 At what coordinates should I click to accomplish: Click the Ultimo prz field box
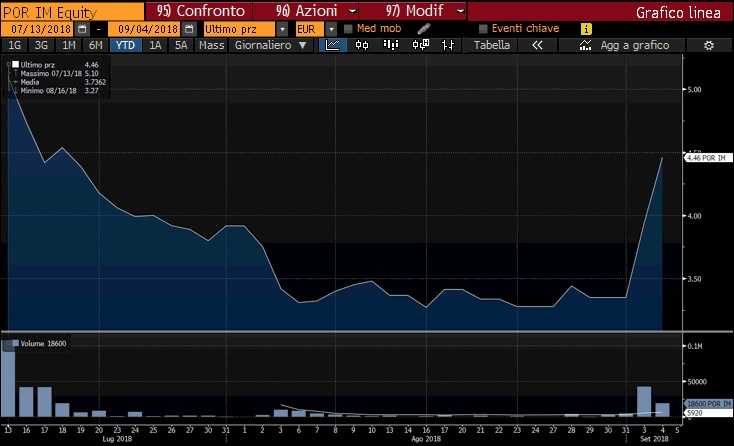239,29
